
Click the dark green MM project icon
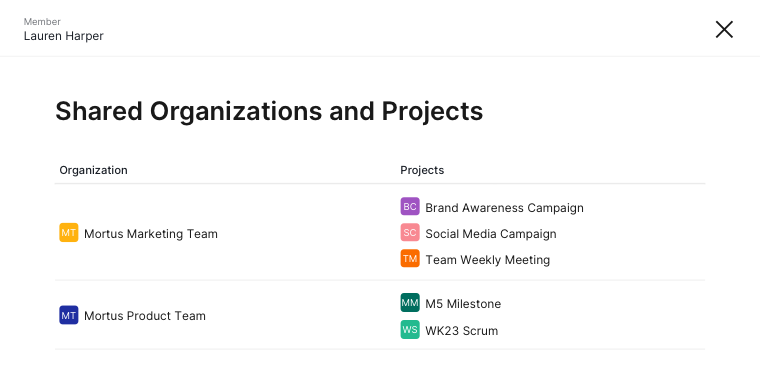pyautogui.click(x=410, y=303)
